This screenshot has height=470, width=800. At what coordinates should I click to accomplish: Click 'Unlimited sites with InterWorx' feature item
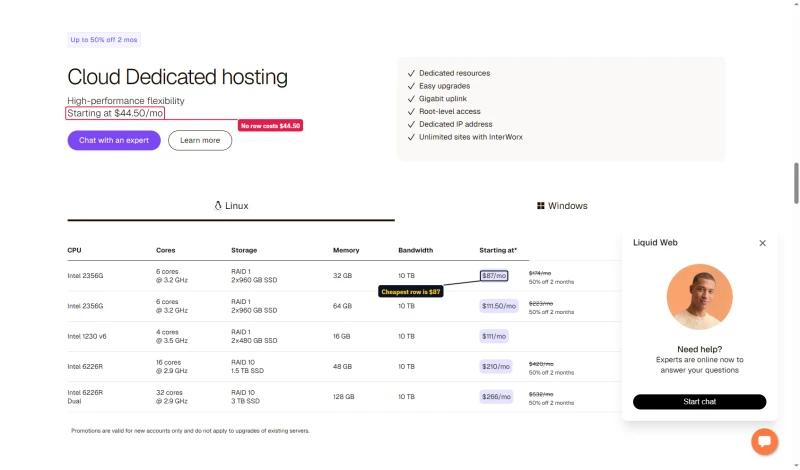(x=471, y=137)
